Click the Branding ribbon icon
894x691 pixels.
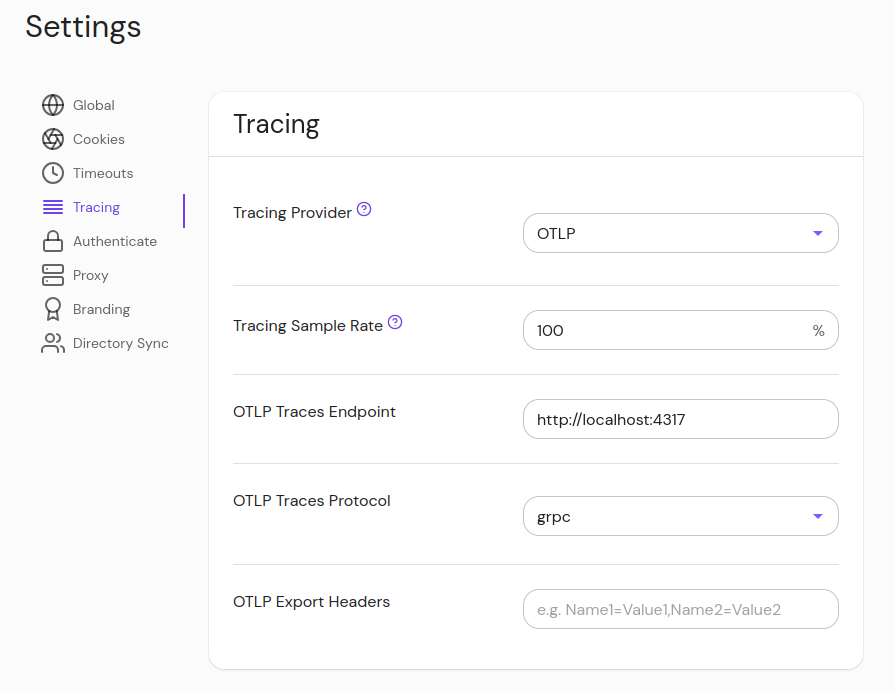point(52,309)
